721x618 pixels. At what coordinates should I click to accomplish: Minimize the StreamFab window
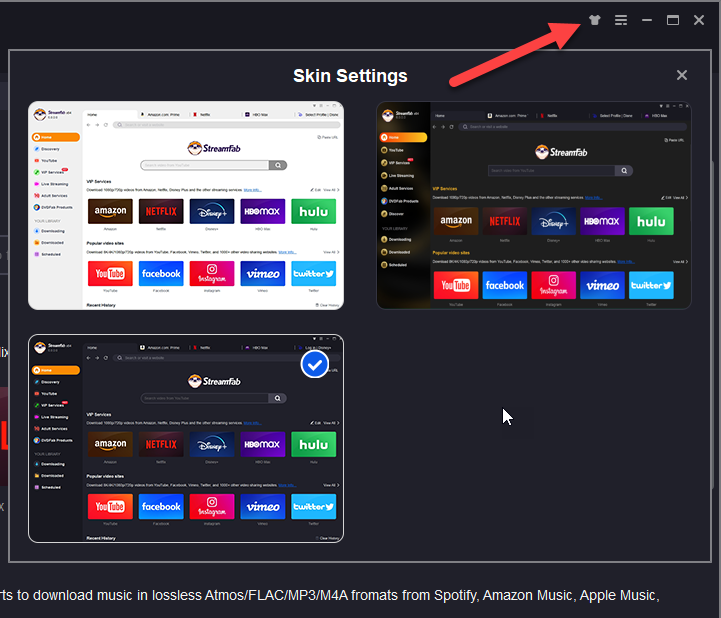tap(647, 20)
